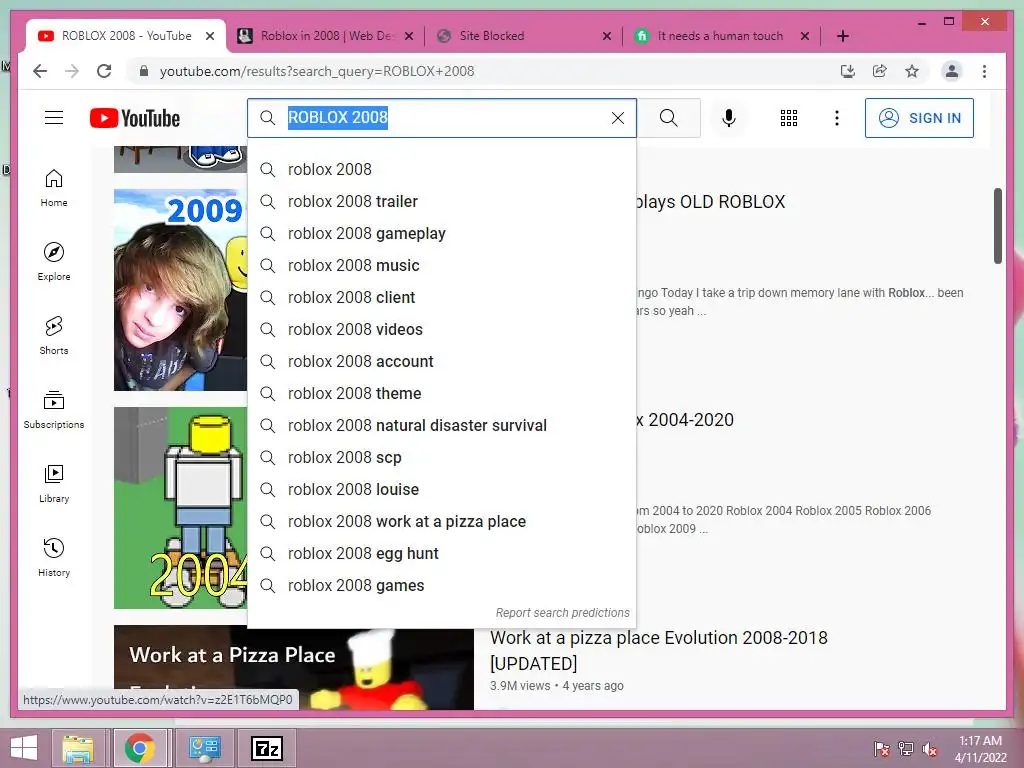Open Shorts in the sidebar
This screenshot has height=768, width=1024.
coord(54,336)
